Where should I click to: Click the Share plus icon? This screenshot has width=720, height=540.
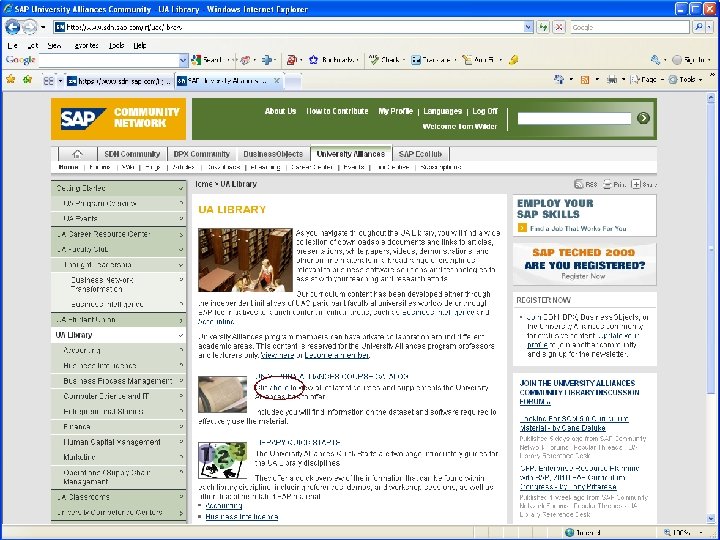pos(636,184)
